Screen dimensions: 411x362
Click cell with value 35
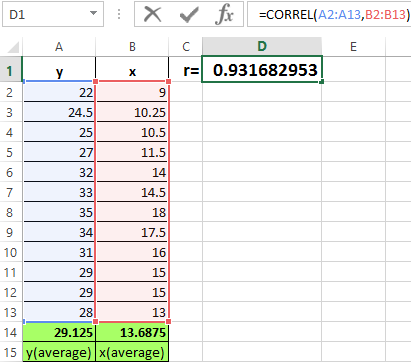(x=59, y=212)
